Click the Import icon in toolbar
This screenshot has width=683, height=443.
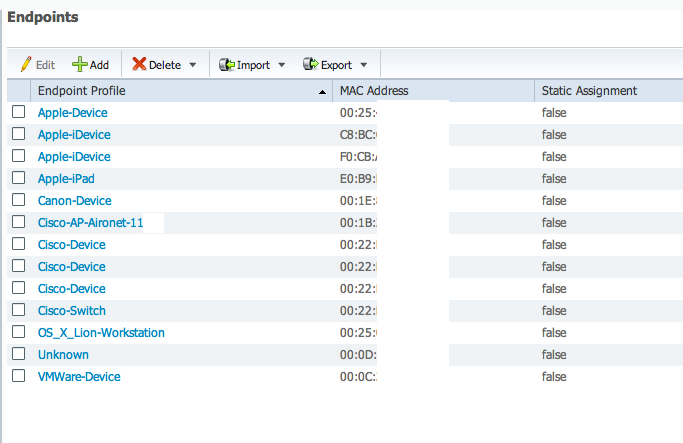pyautogui.click(x=227, y=64)
